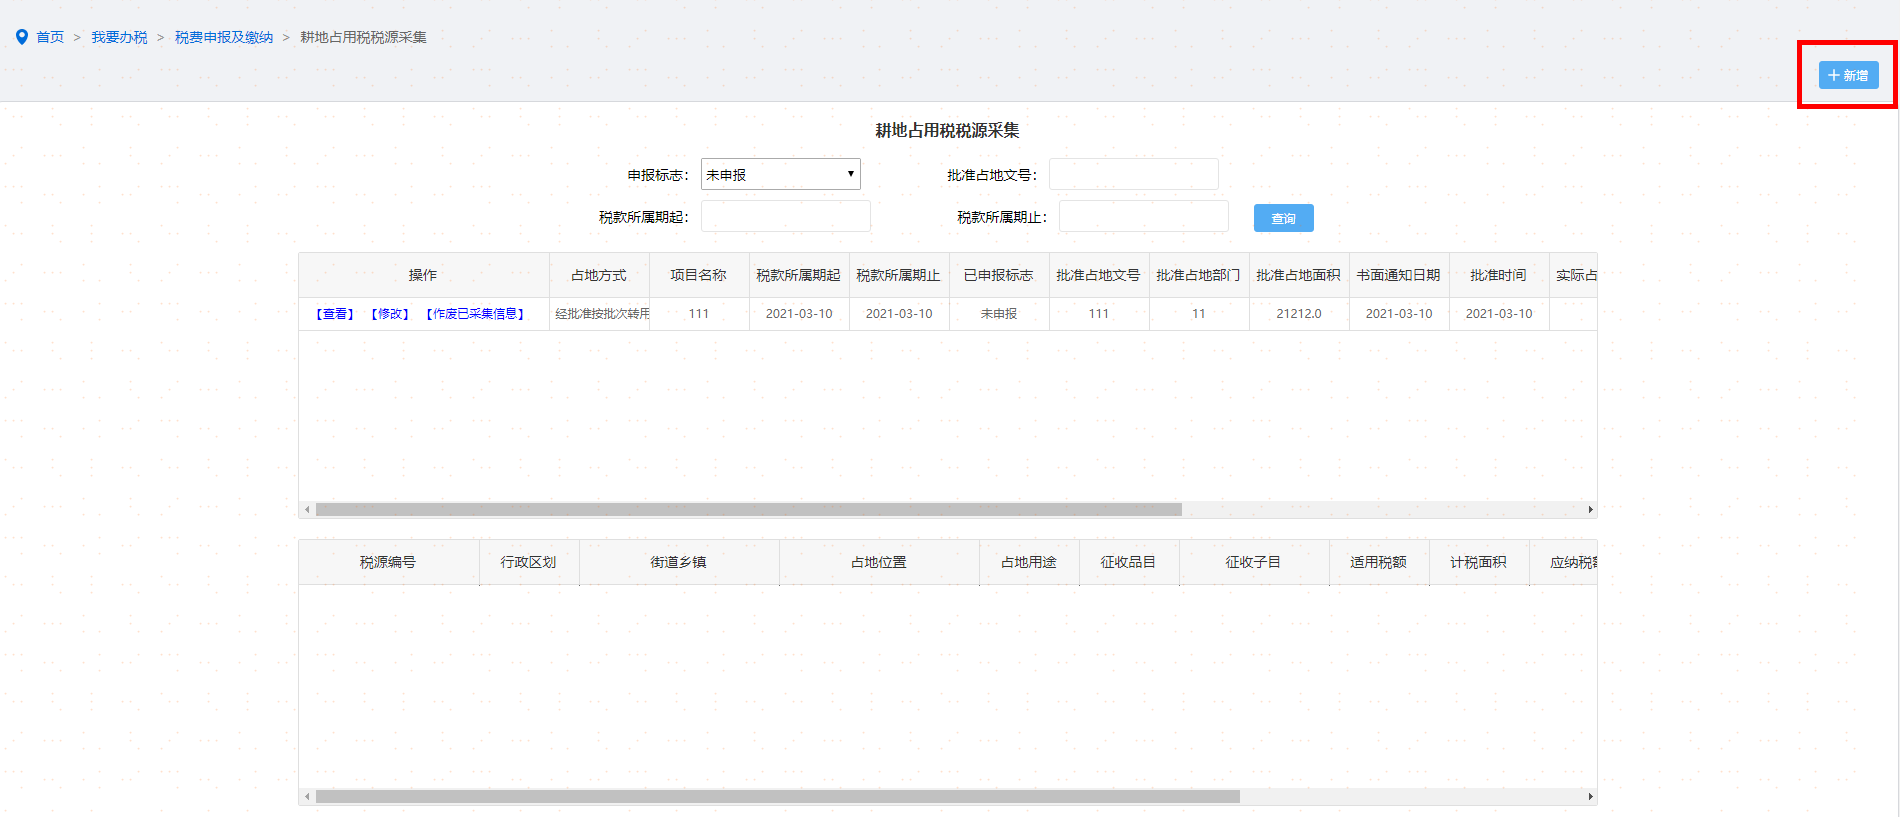Image resolution: width=1900 pixels, height=817 pixels.
Task: Go to 首页 breadcrumb link
Action: [50, 37]
